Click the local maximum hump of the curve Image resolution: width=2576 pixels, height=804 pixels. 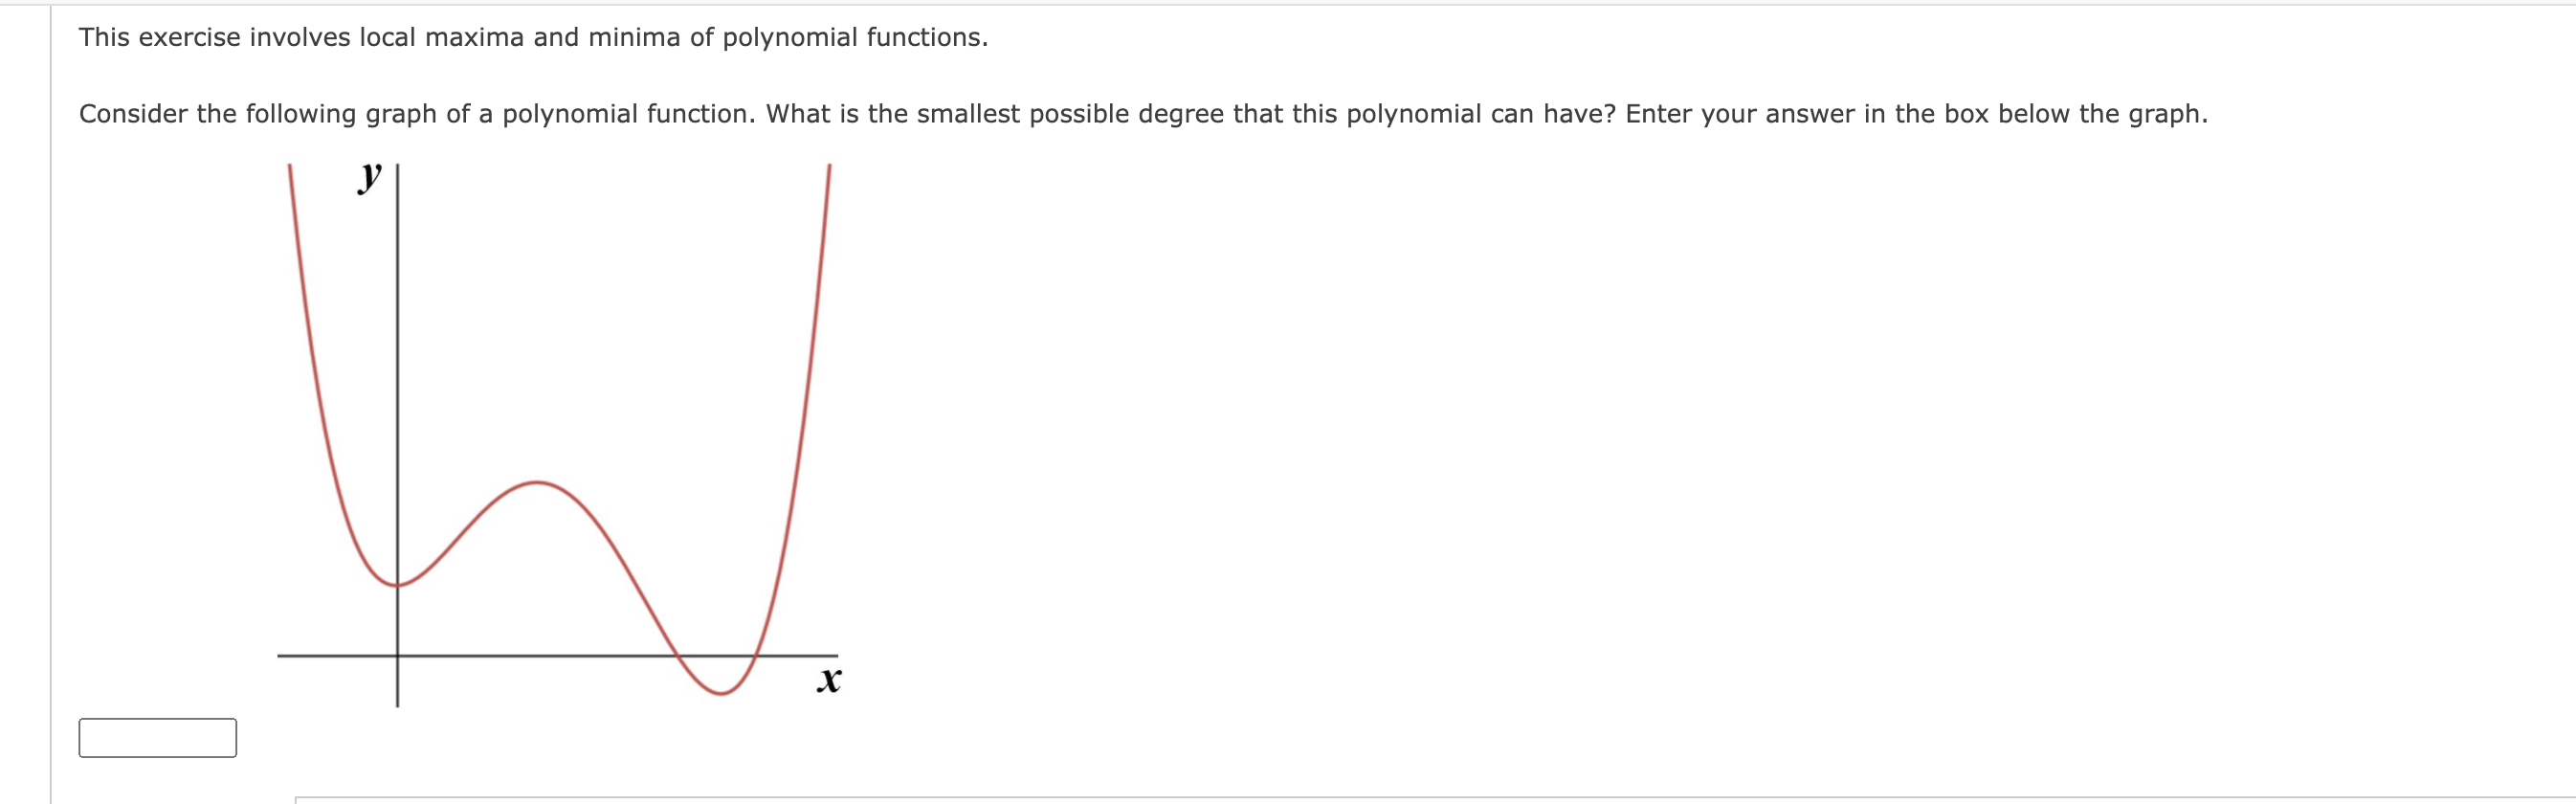click(540, 483)
